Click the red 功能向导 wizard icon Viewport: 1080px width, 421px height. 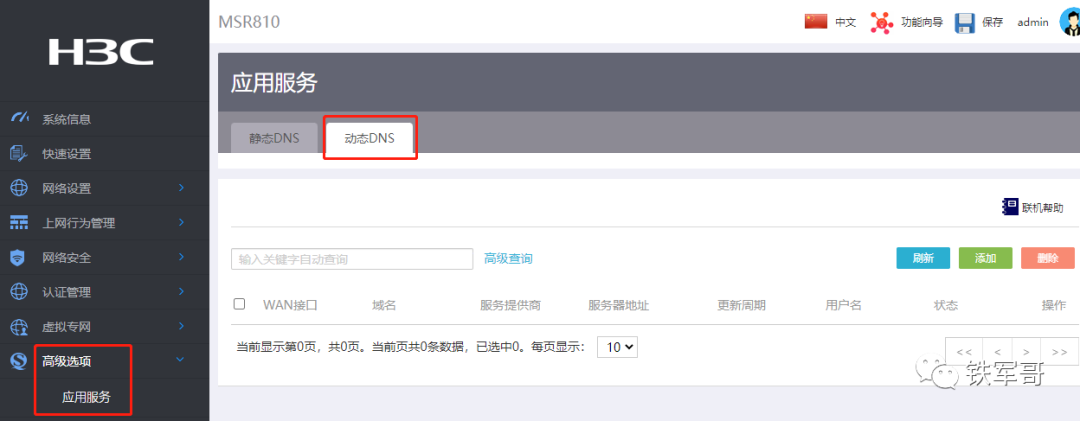click(x=881, y=22)
